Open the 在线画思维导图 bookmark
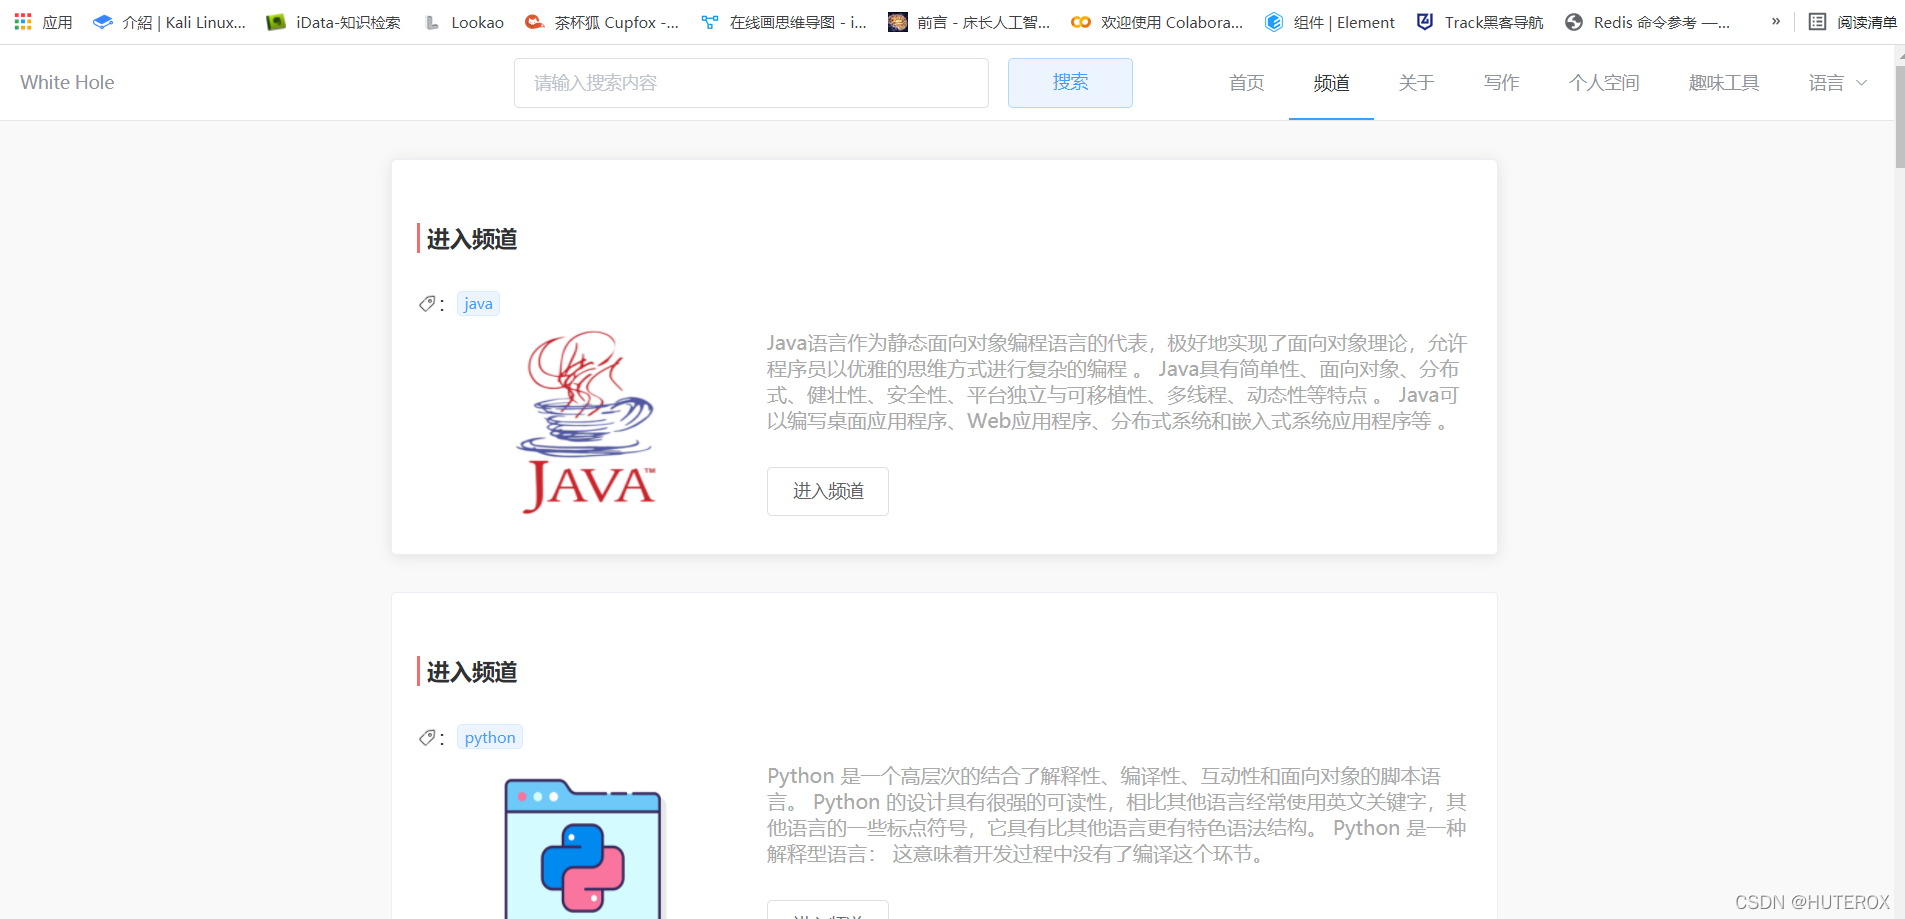This screenshot has width=1905, height=919. (784, 21)
